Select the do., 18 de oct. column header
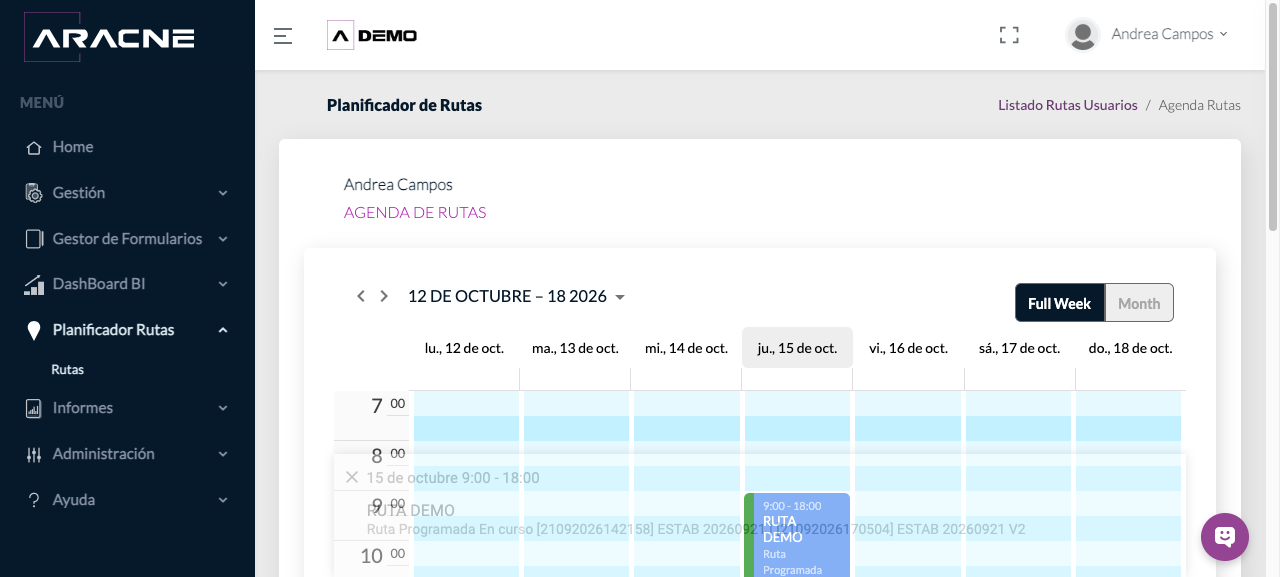 coord(1130,348)
